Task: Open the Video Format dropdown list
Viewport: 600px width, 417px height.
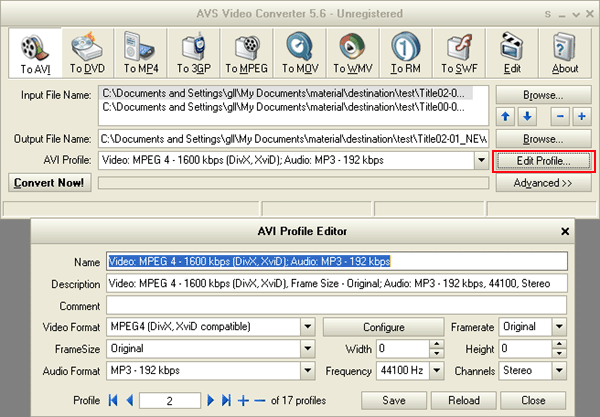Action: (308, 327)
